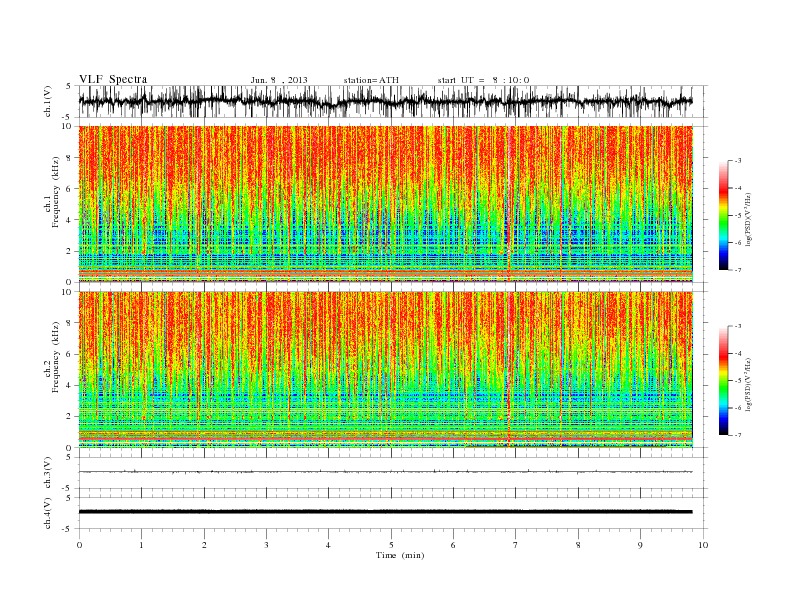
Task: Click the ch.4(V) axis label
Action: [x=47, y=513]
